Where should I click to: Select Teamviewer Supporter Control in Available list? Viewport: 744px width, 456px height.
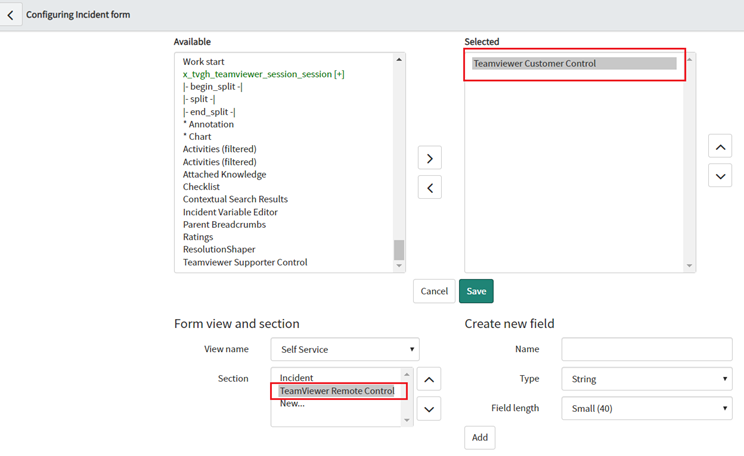pyautogui.click(x=245, y=262)
